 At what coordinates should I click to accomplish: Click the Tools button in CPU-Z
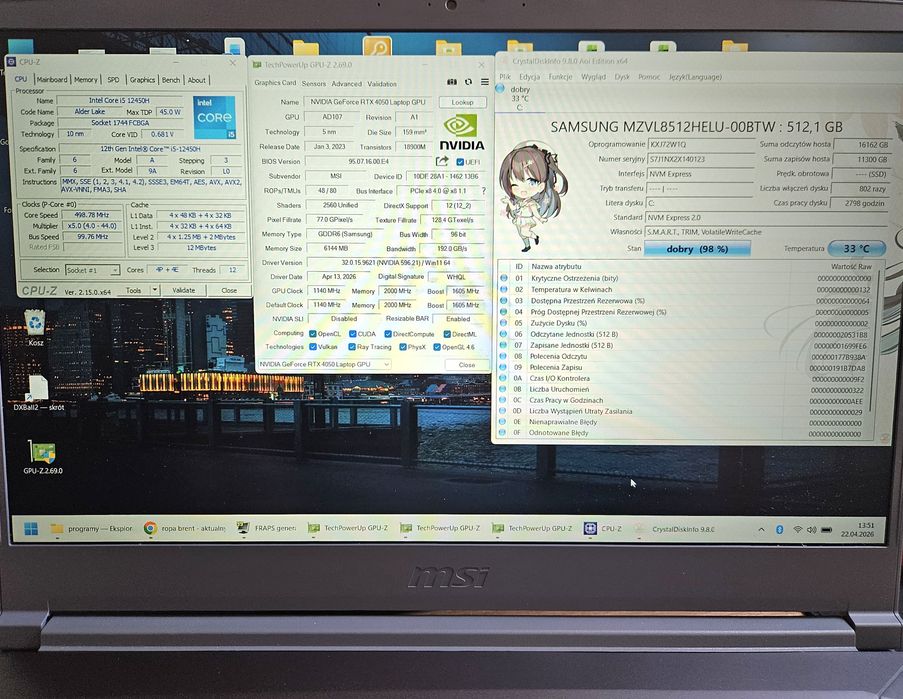(134, 290)
